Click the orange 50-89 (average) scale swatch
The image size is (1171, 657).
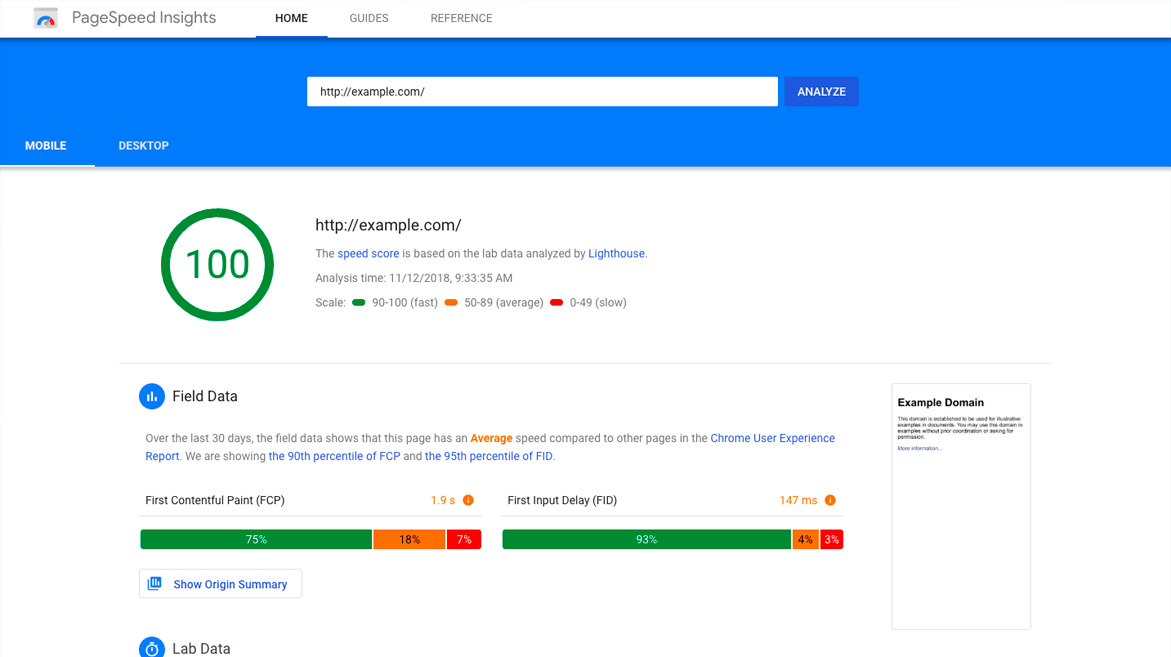point(451,302)
